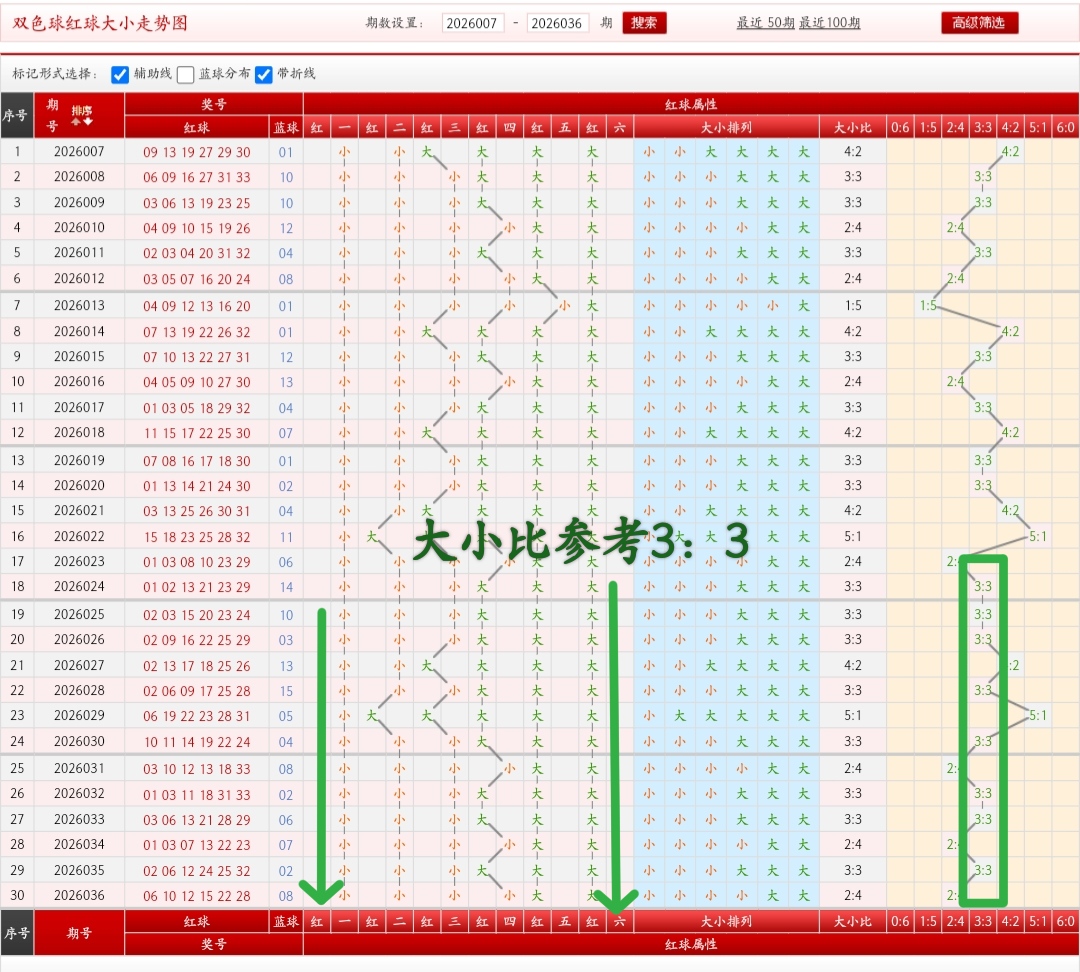Click the 排序 sort arrows icon
1080x972 pixels.
pos(82,116)
